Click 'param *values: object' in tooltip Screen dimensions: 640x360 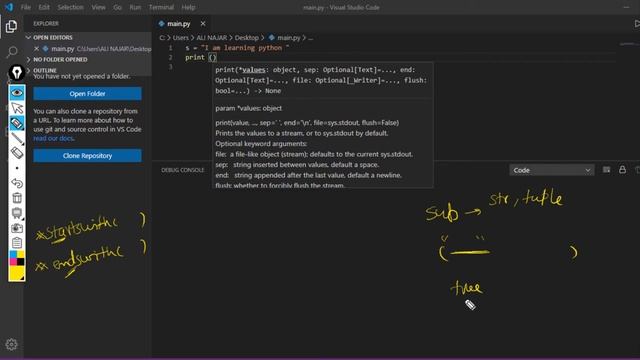249,108
